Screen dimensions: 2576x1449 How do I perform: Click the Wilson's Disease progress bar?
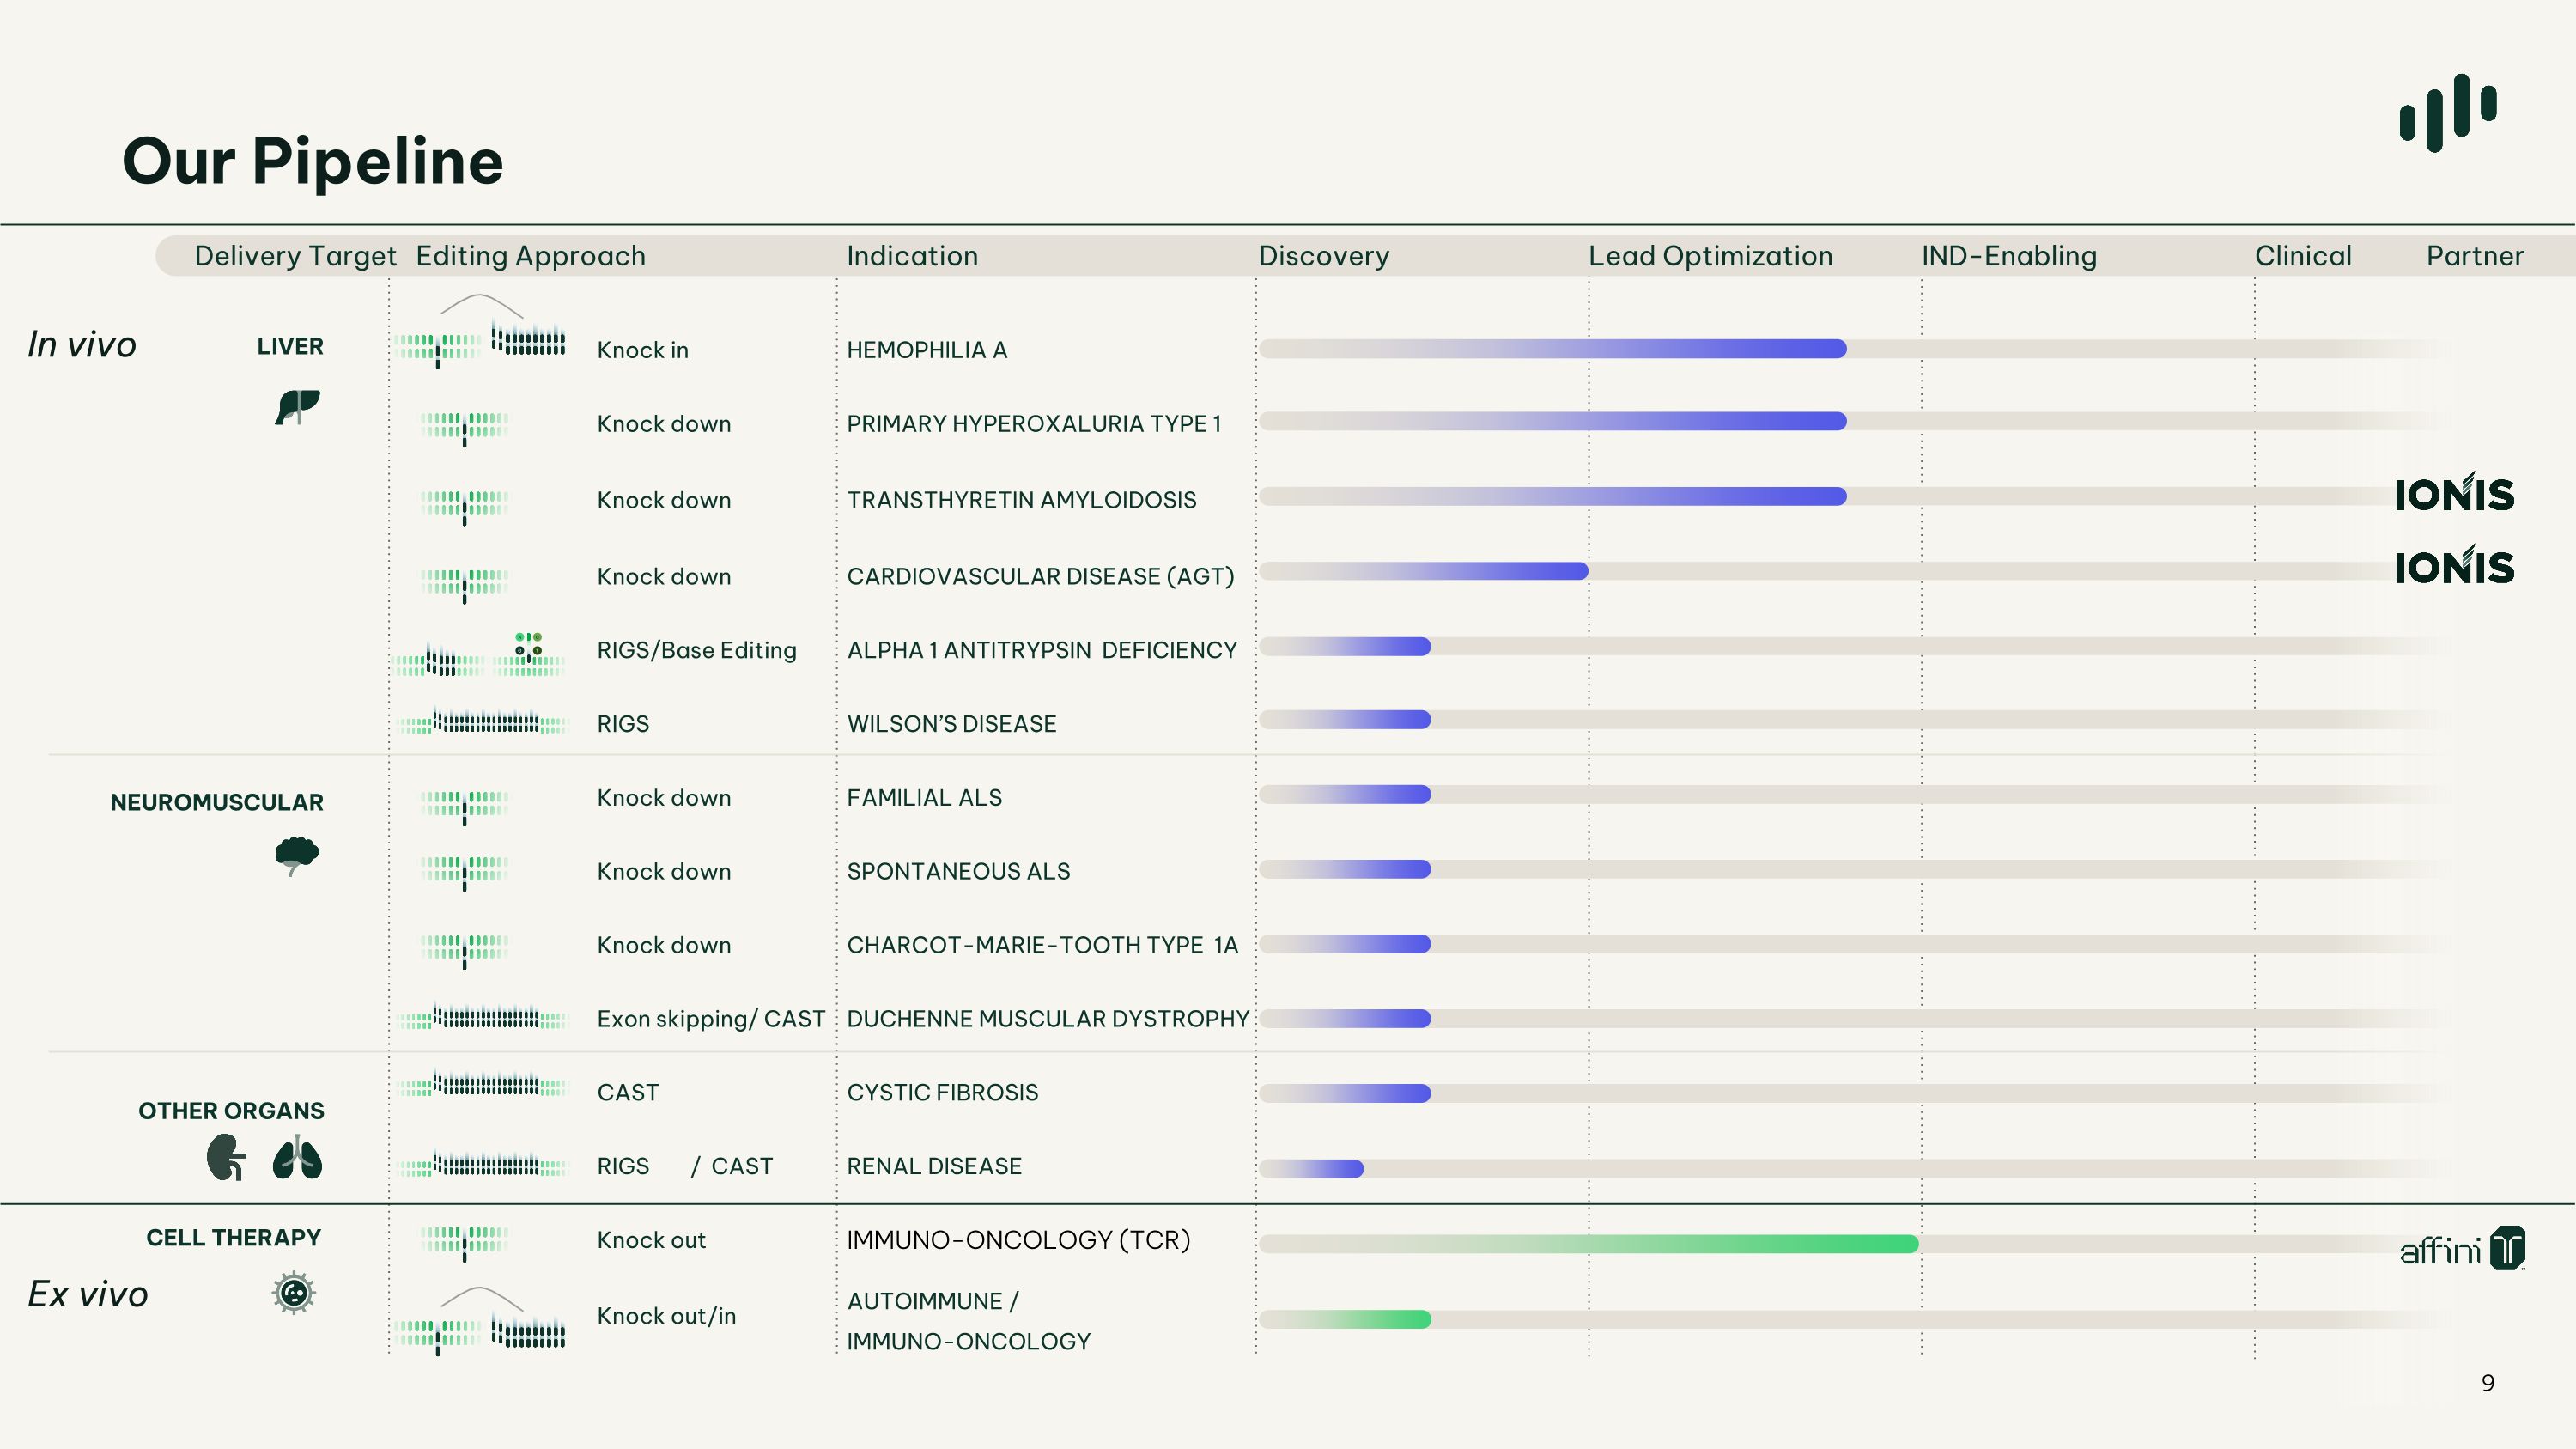[x=1345, y=719]
